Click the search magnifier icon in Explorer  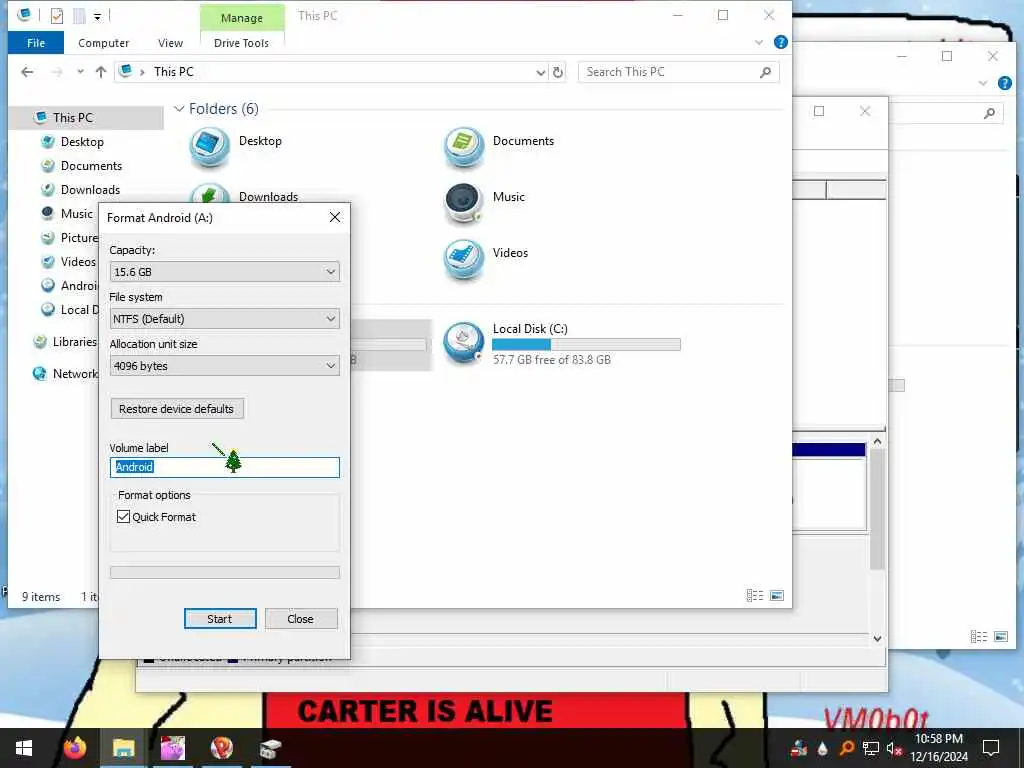coord(765,72)
